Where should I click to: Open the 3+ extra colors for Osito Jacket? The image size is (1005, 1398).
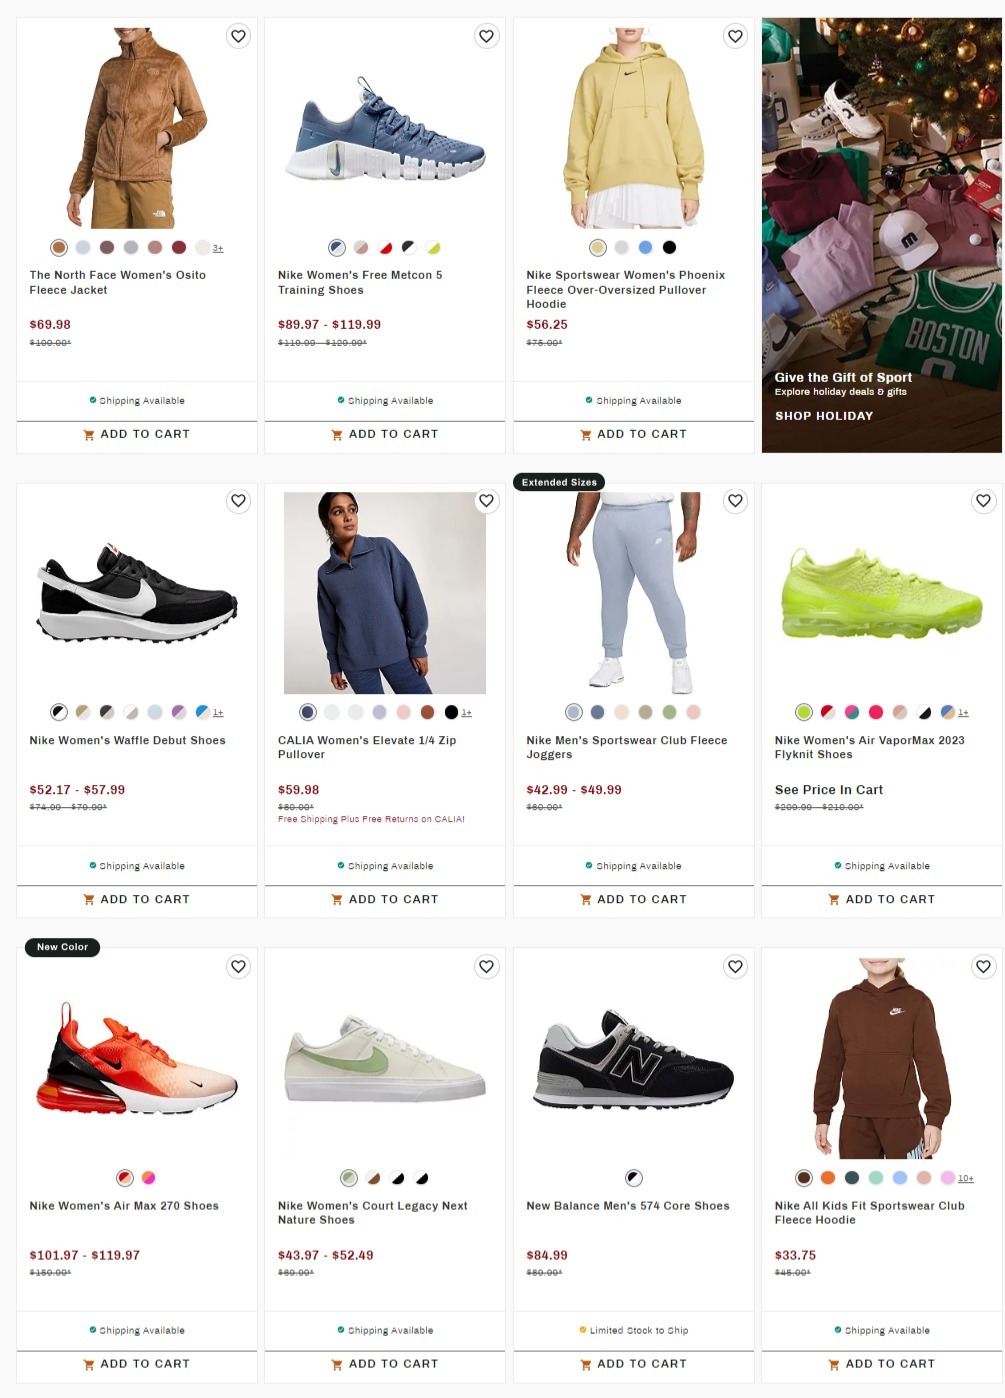click(218, 247)
